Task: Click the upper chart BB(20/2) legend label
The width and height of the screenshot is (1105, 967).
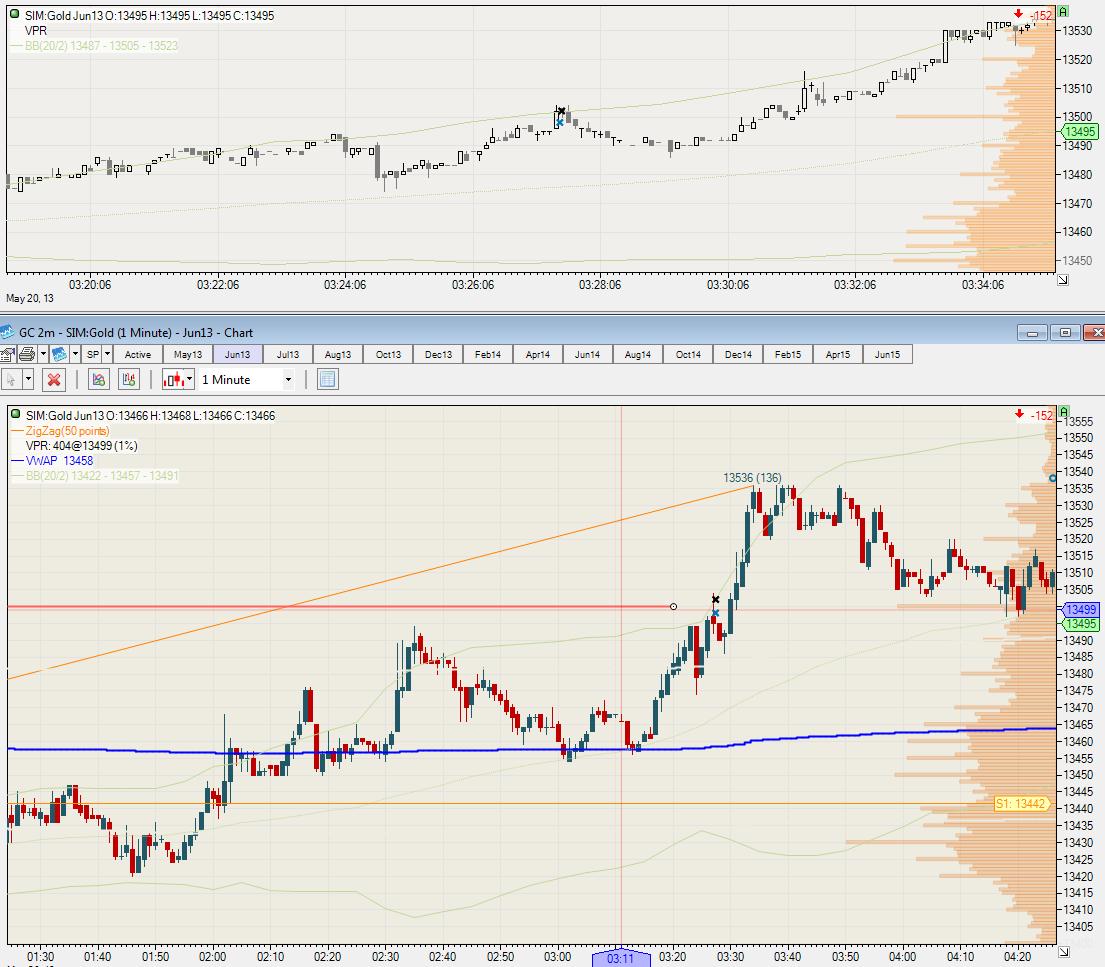Action: click(101, 46)
